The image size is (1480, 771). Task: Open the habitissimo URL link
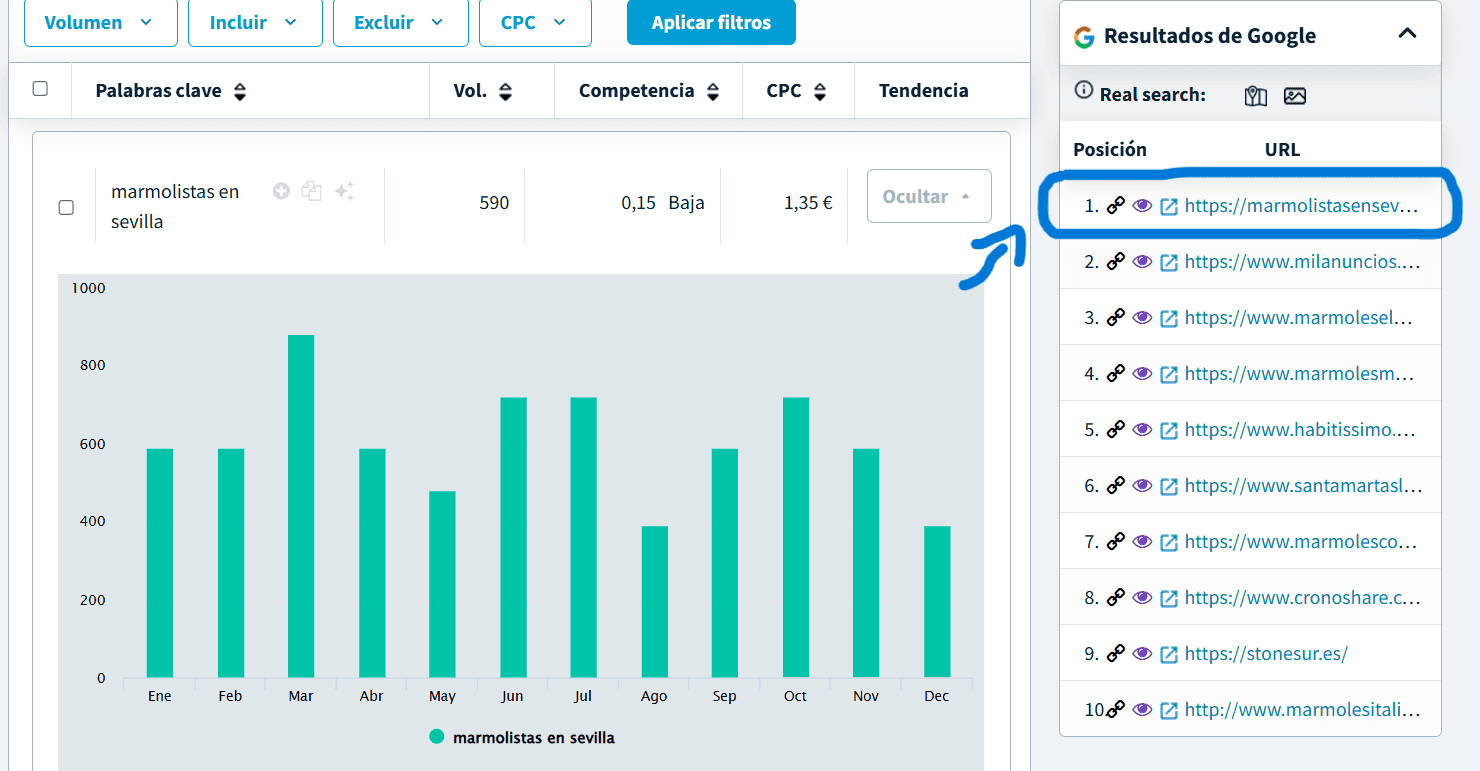(x=1301, y=430)
